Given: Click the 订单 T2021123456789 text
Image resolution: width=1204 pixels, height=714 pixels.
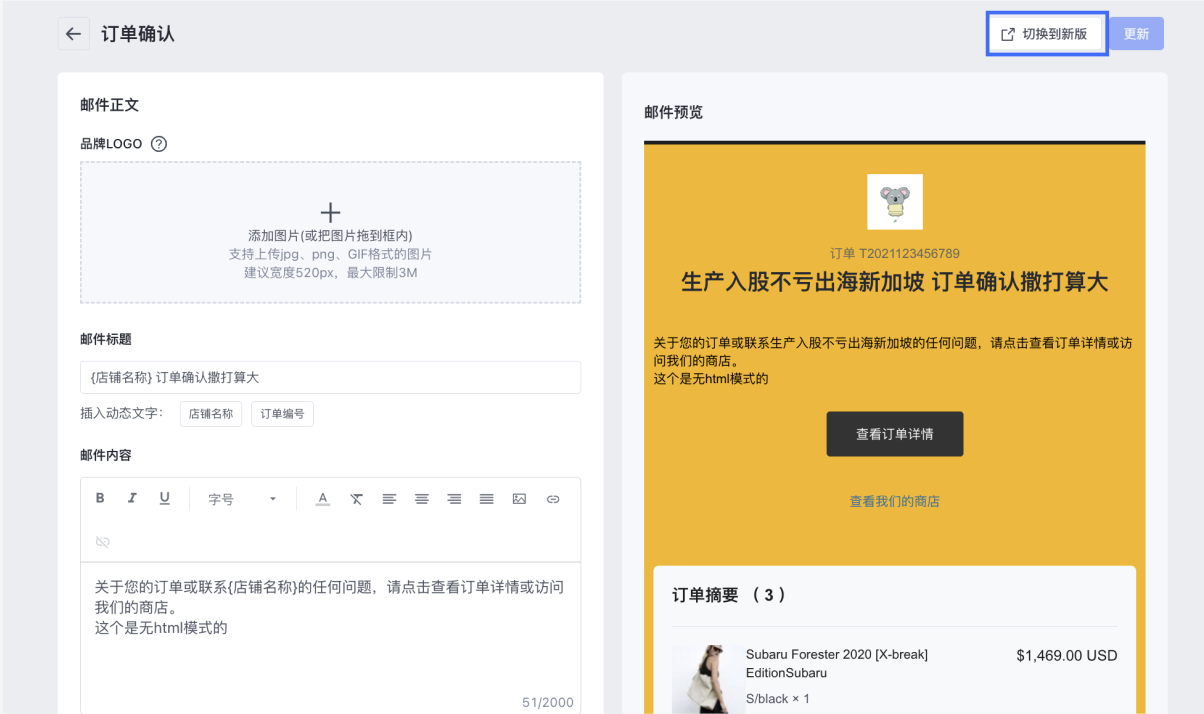Looking at the screenshot, I should (x=895, y=254).
